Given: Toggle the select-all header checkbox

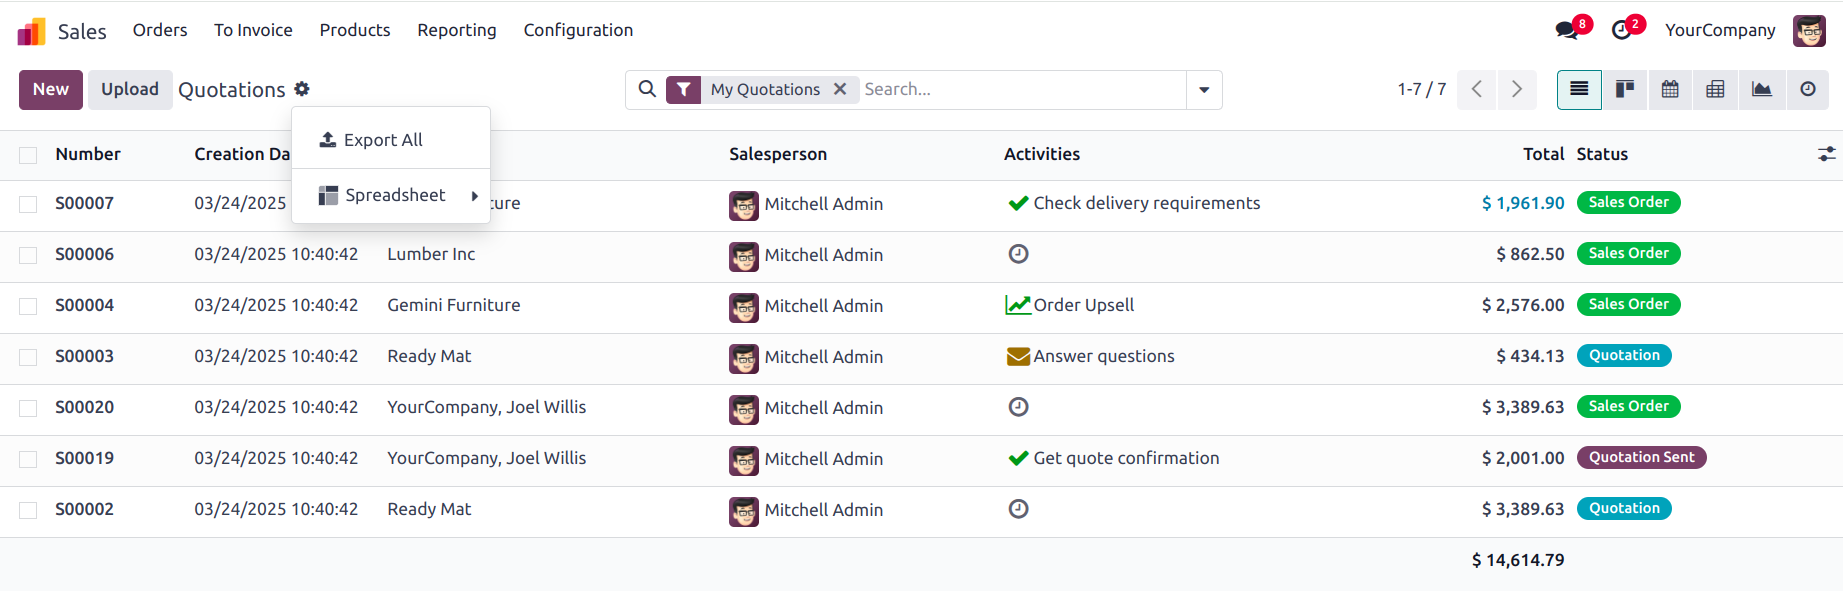Looking at the screenshot, I should pos(28,155).
